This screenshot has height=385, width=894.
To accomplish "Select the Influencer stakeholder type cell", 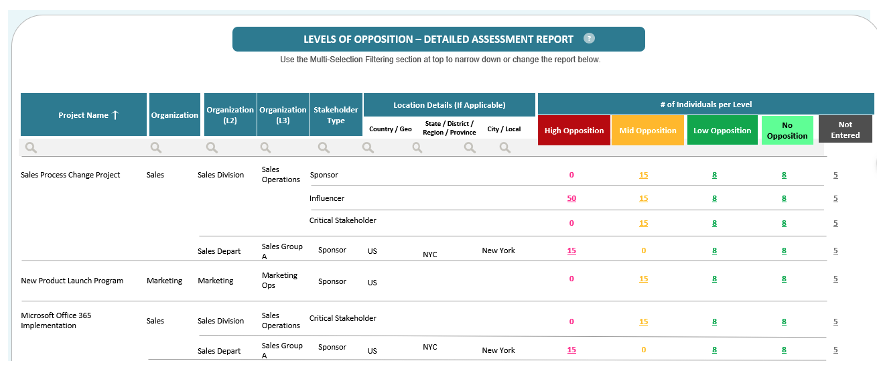I will coord(327,198).
